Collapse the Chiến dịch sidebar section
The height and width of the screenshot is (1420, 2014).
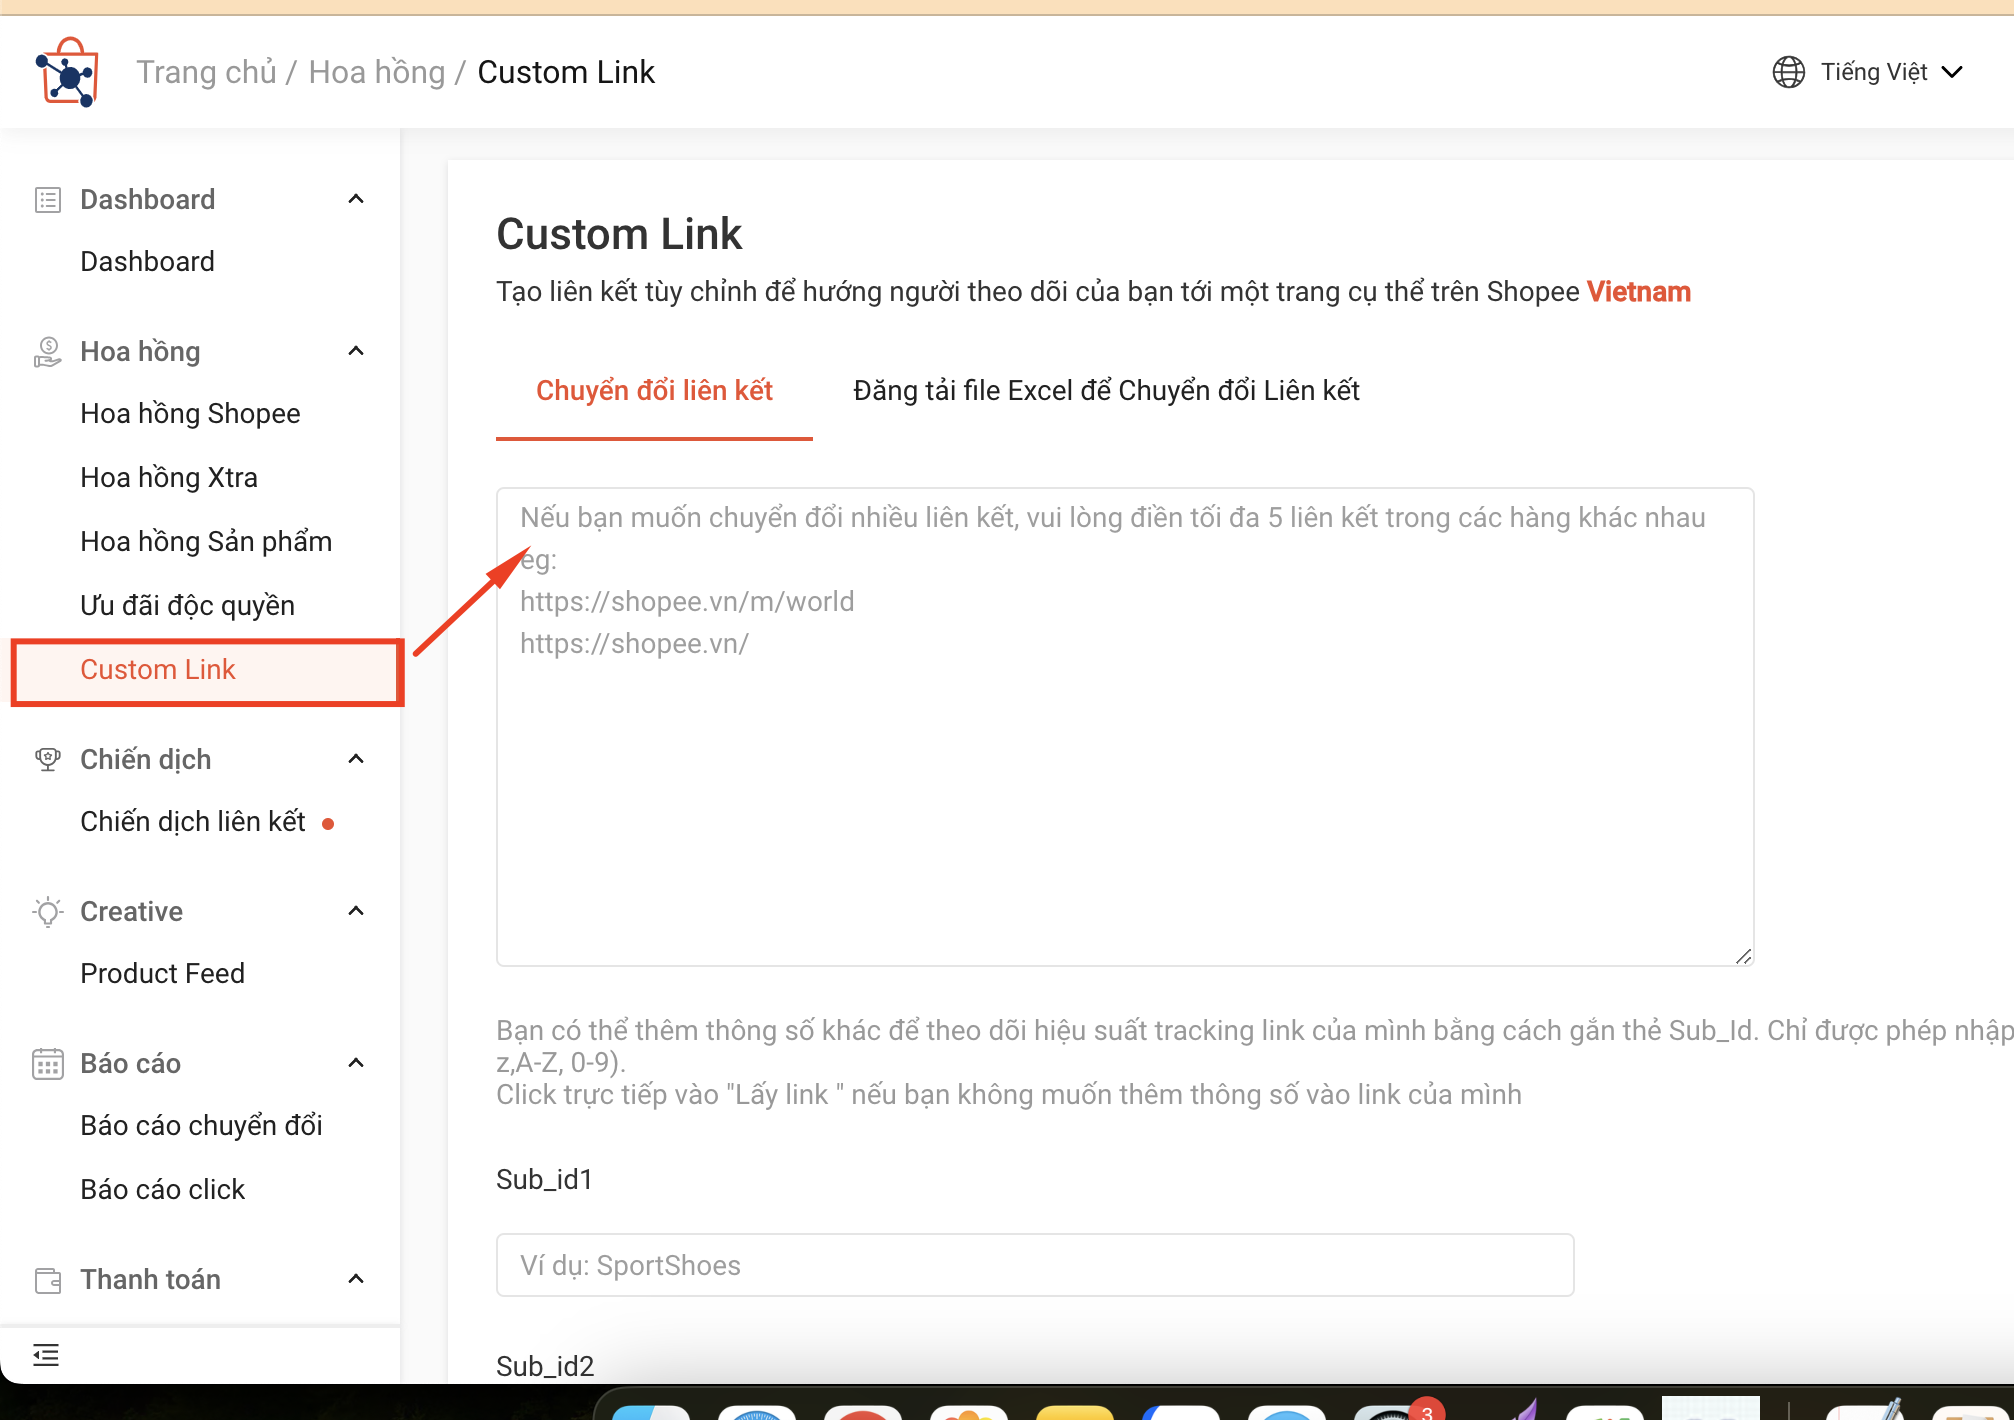click(x=355, y=759)
